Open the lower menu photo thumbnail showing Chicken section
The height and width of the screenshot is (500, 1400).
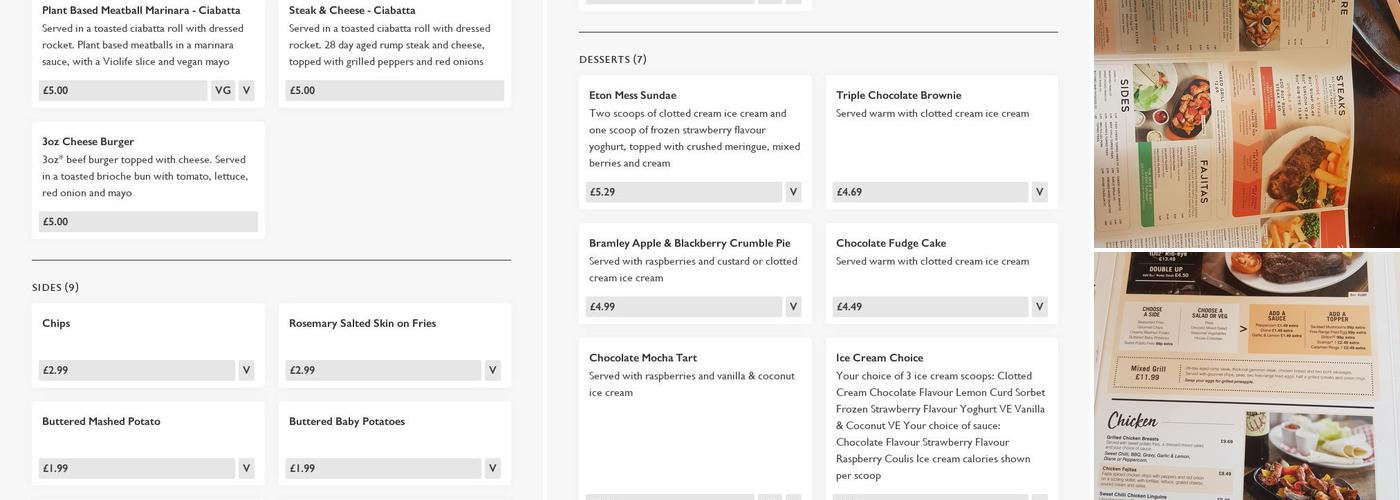(1246, 376)
